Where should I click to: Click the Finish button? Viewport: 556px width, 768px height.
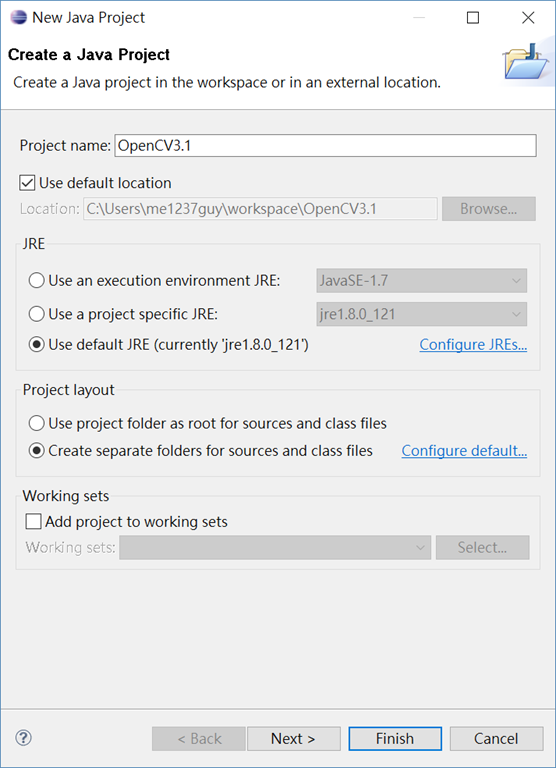click(x=395, y=738)
